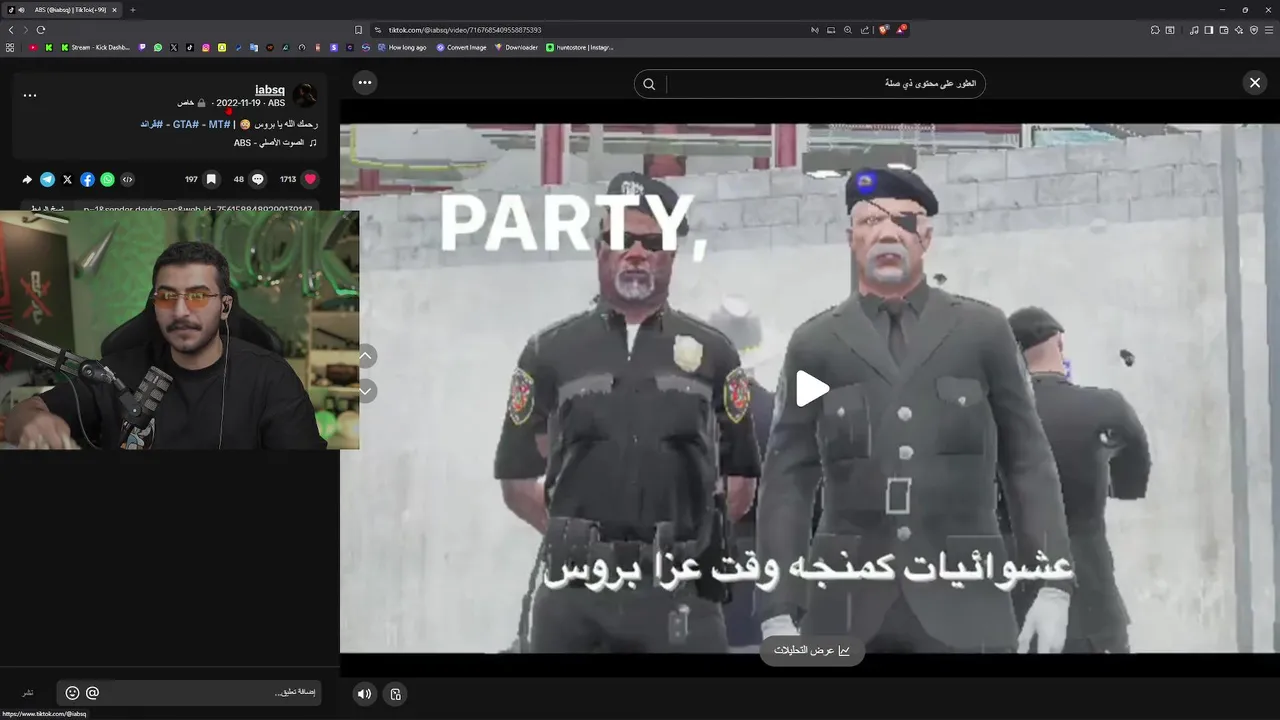Open the Brave Shields lion icon
Image resolution: width=1280 pixels, height=720 pixels.
pyautogui.click(x=884, y=30)
